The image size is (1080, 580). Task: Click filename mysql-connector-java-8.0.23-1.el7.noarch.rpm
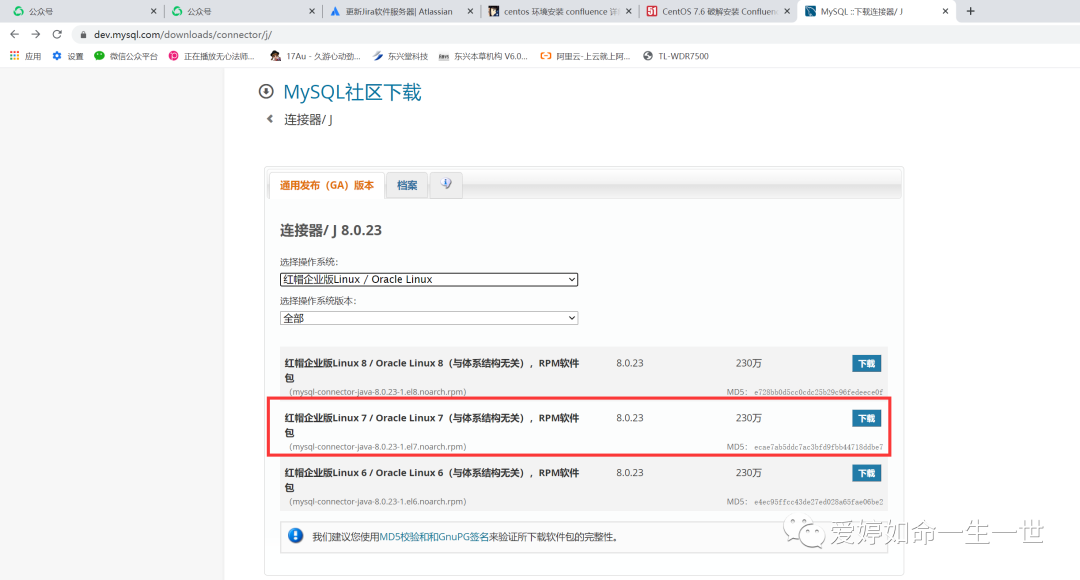point(377,446)
